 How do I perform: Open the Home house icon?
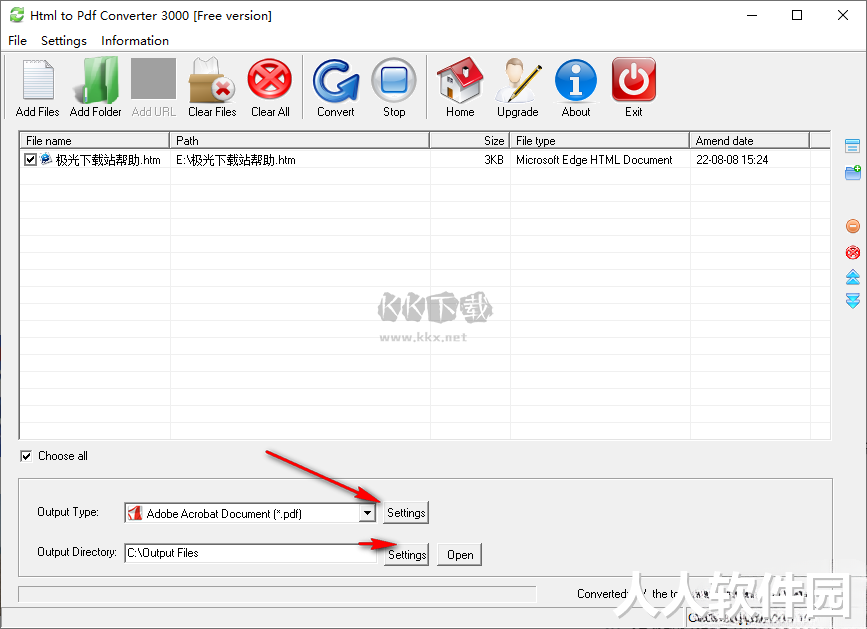click(460, 81)
